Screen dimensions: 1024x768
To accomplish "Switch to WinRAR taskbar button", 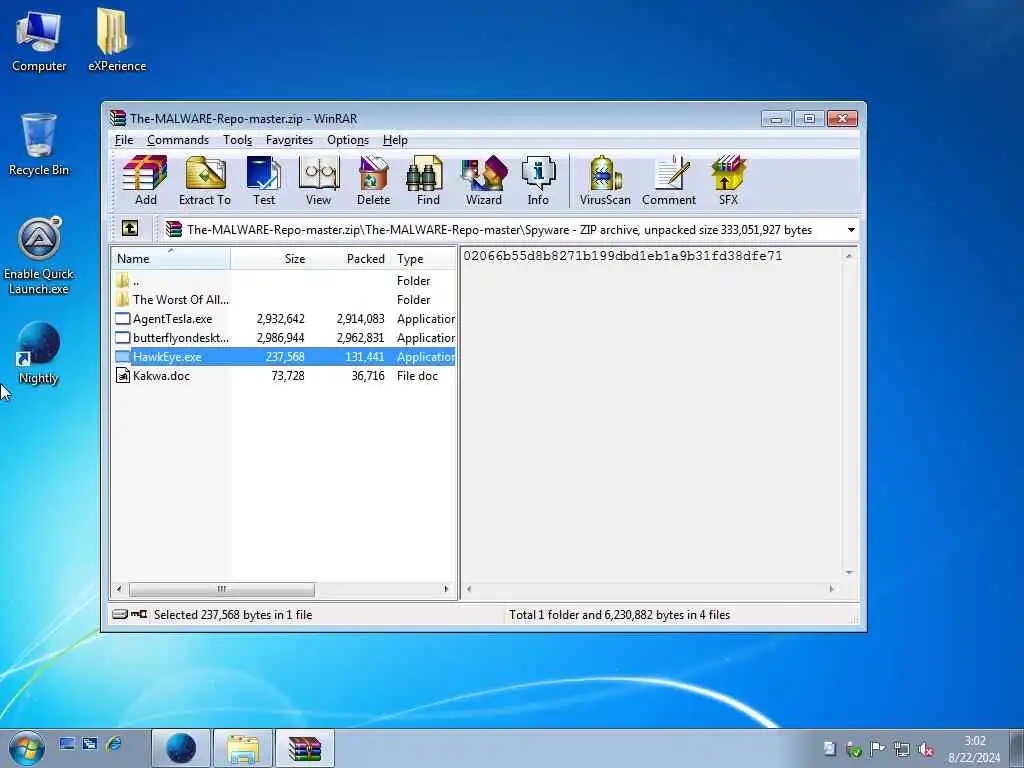I will click(304, 748).
